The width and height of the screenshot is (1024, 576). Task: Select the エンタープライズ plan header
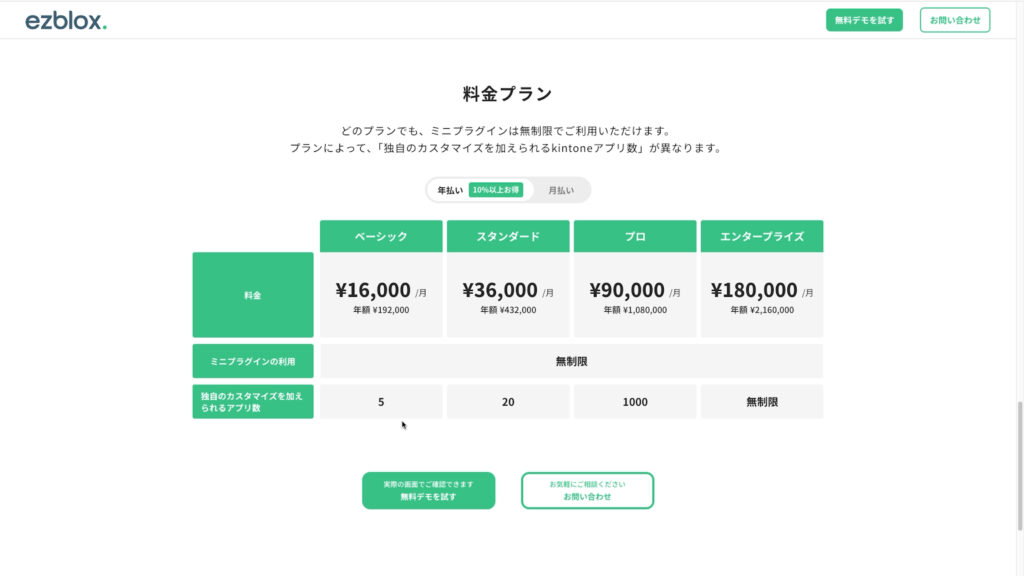click(762, 236)
